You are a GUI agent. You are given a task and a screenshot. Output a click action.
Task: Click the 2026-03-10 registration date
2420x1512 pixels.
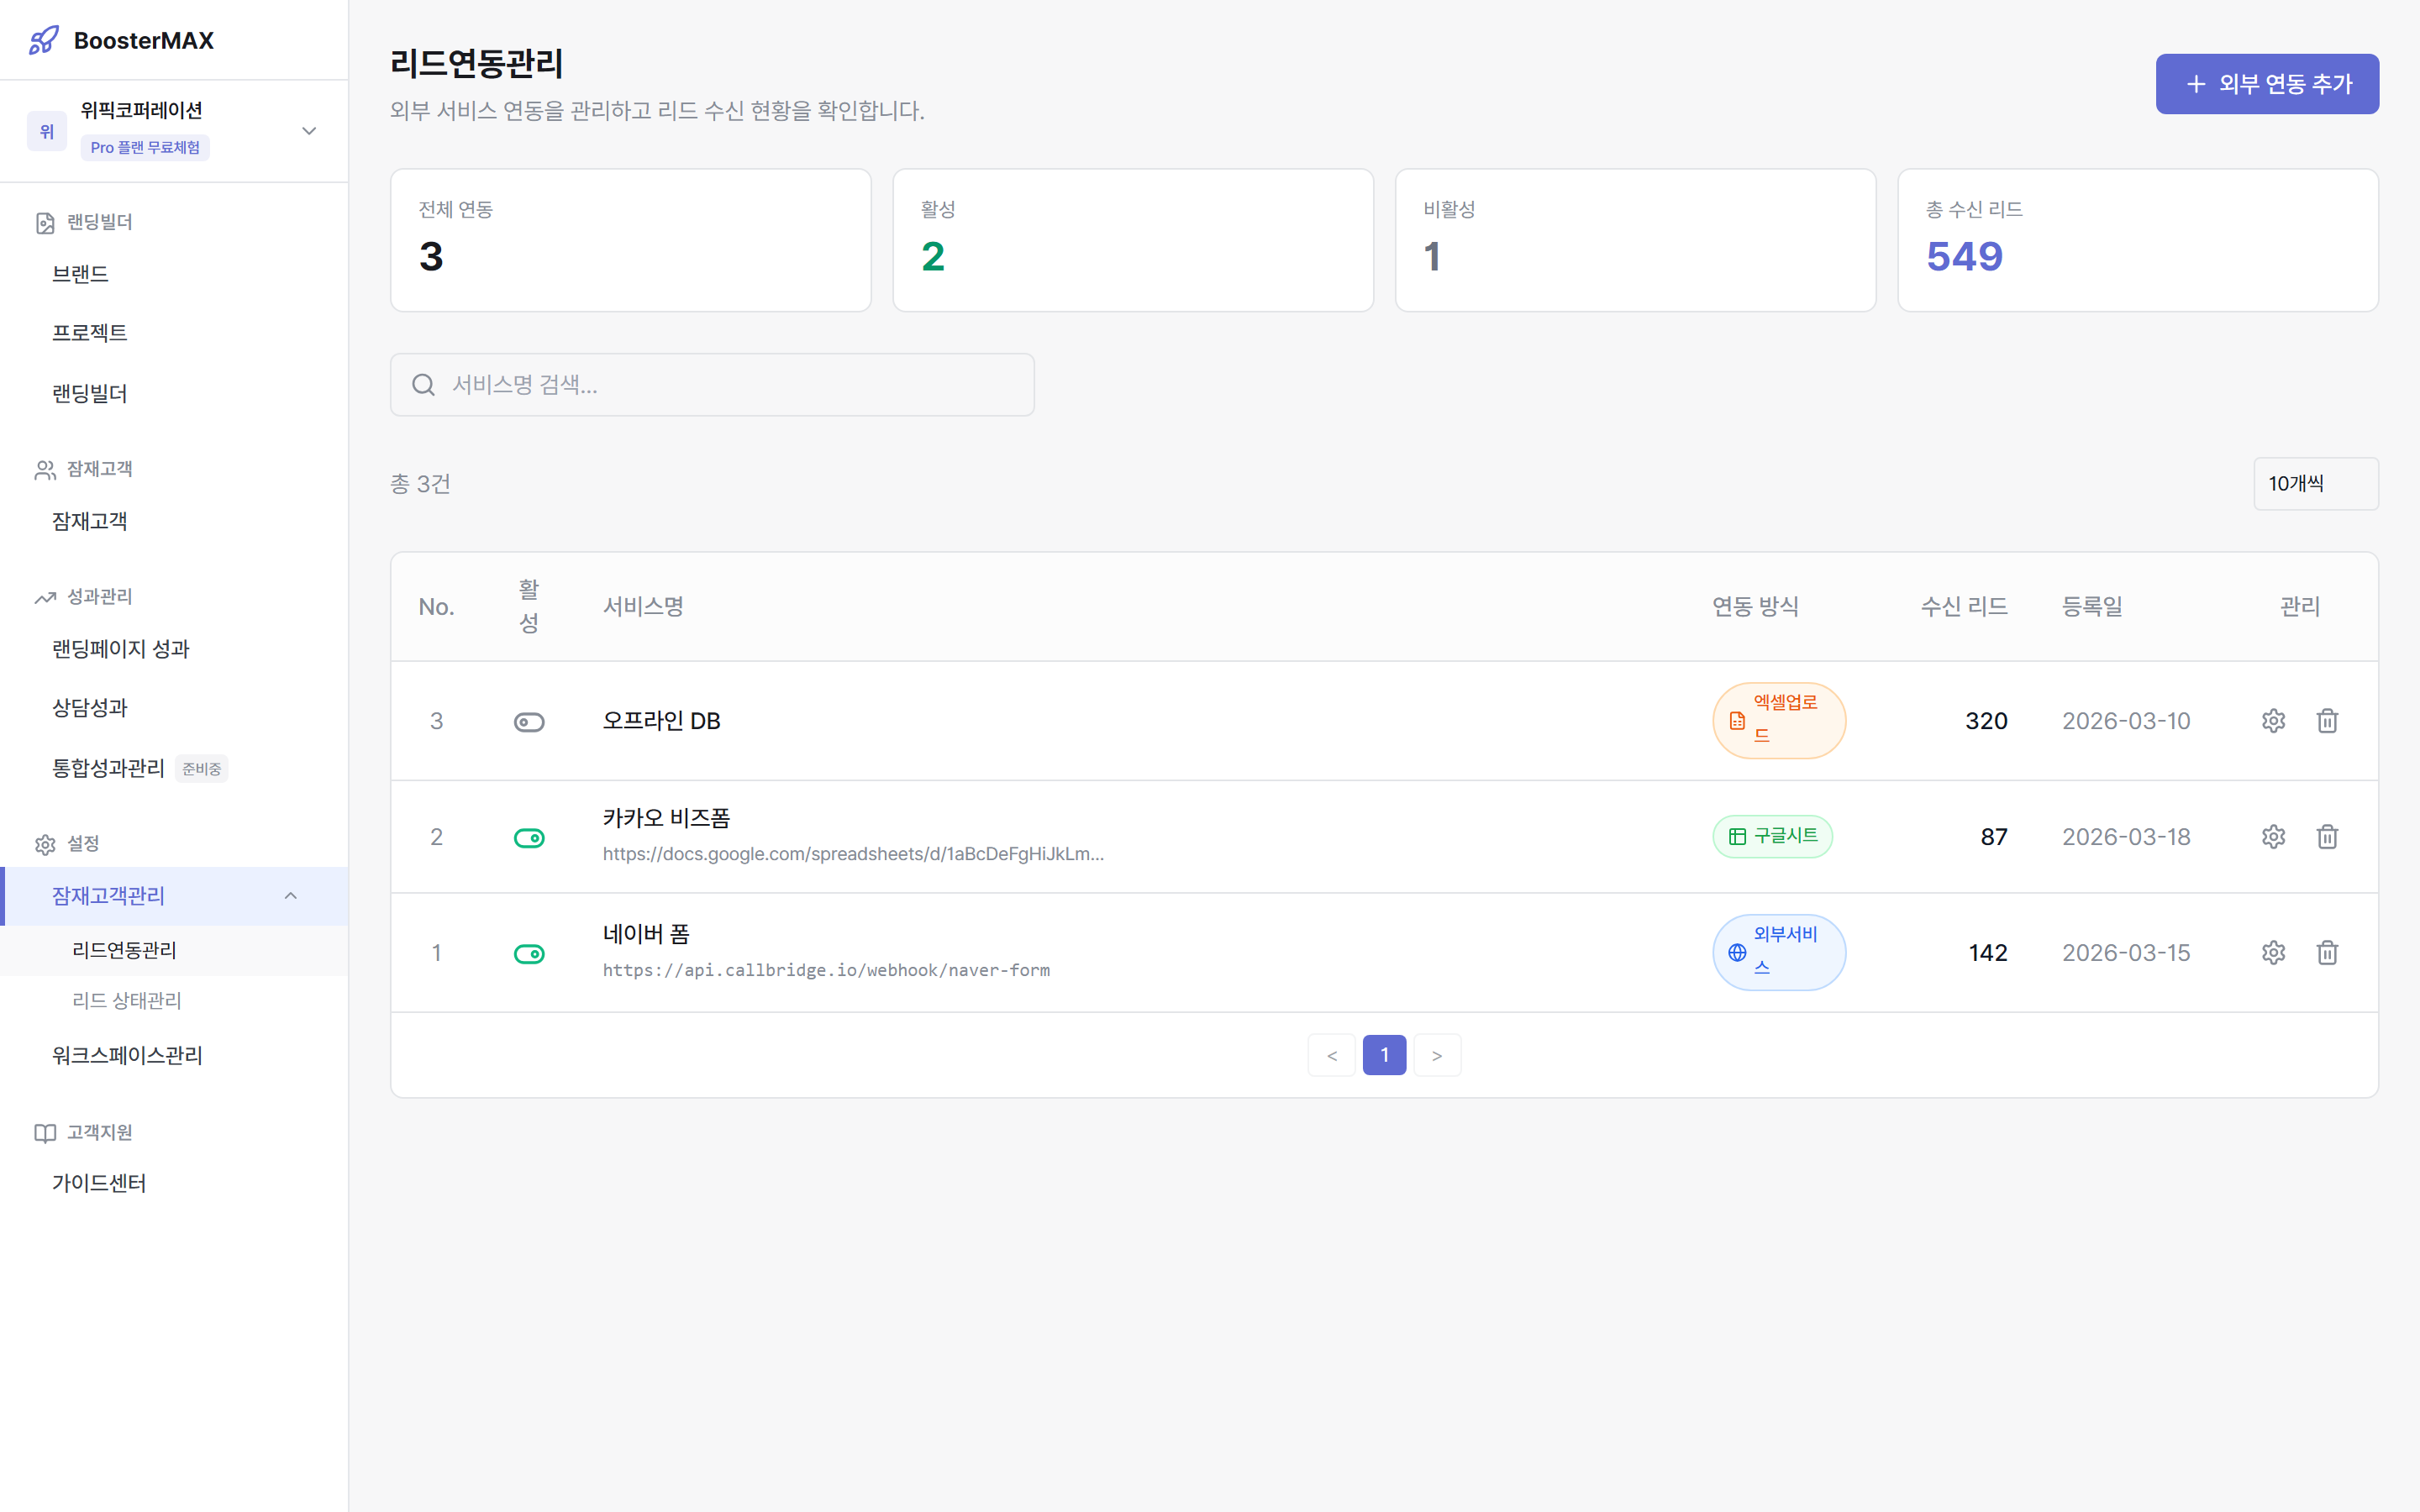pyautogui.click(x=2126, y=721)
